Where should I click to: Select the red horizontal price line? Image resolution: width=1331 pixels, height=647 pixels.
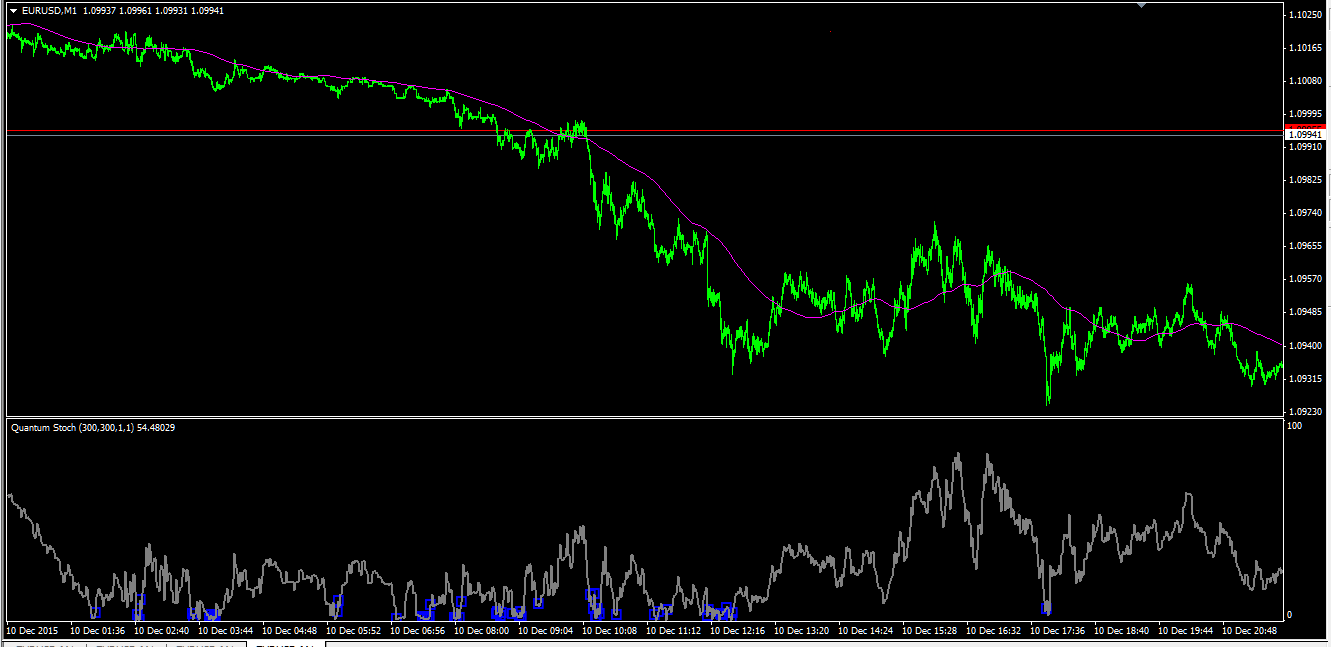point(644,131)
